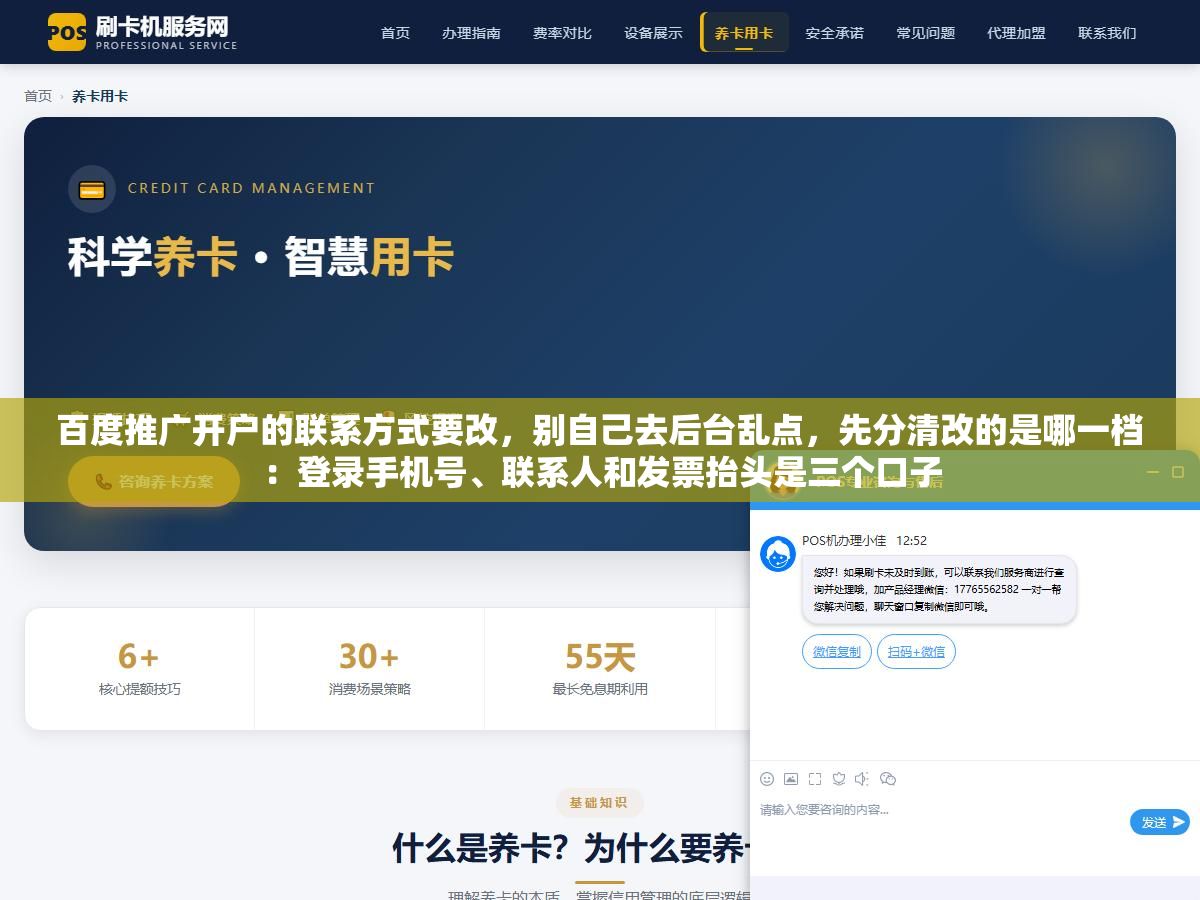Click the 基础知识 badge label

(599, 802)
